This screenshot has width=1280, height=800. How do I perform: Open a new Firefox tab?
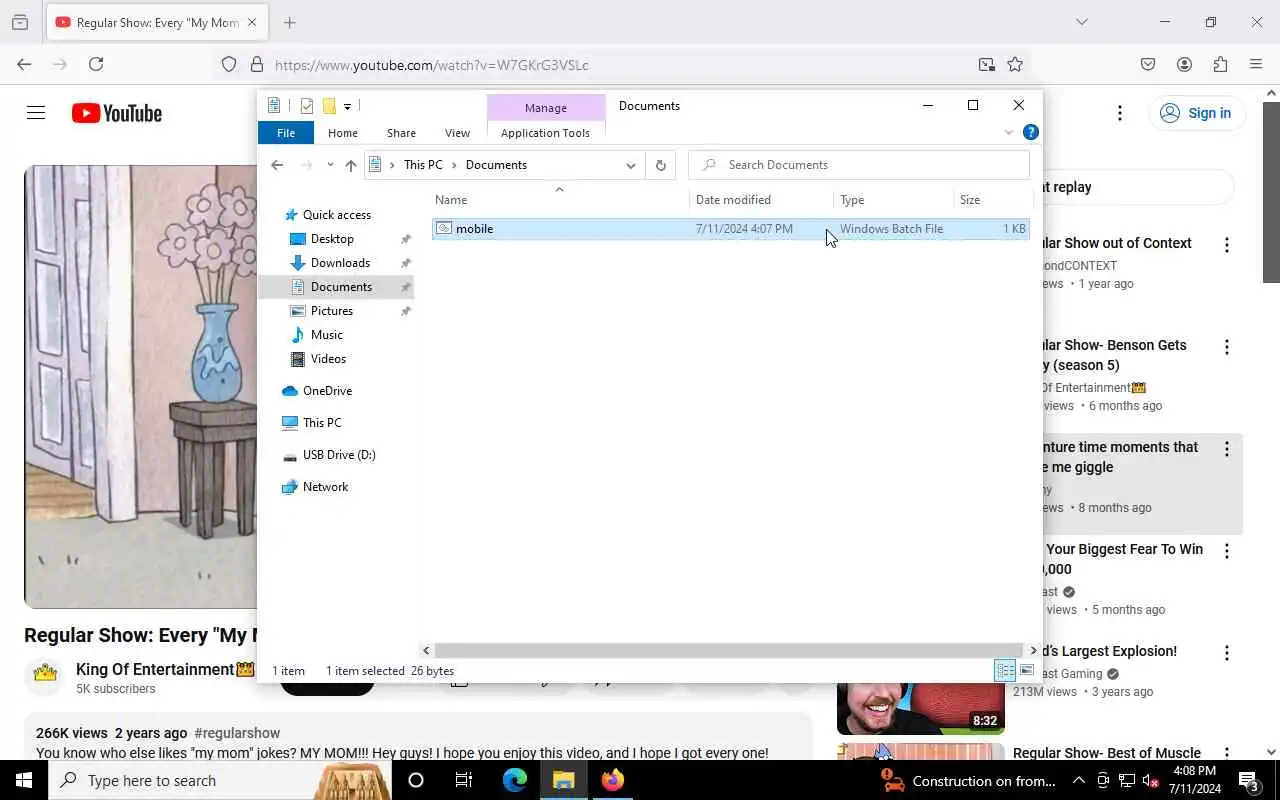[x=290, y=22]
